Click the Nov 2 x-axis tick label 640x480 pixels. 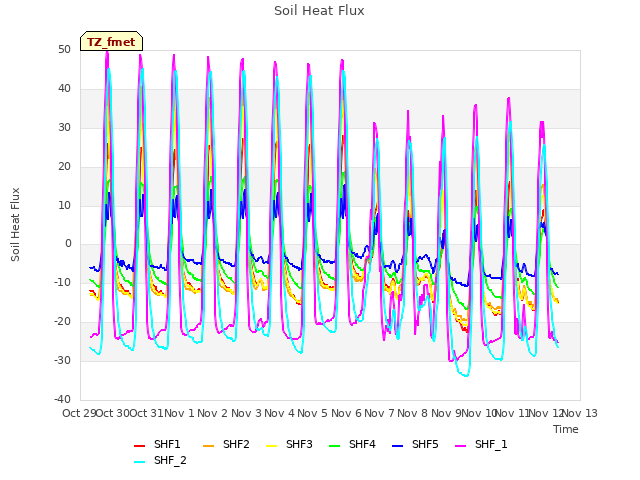point(213,413)
